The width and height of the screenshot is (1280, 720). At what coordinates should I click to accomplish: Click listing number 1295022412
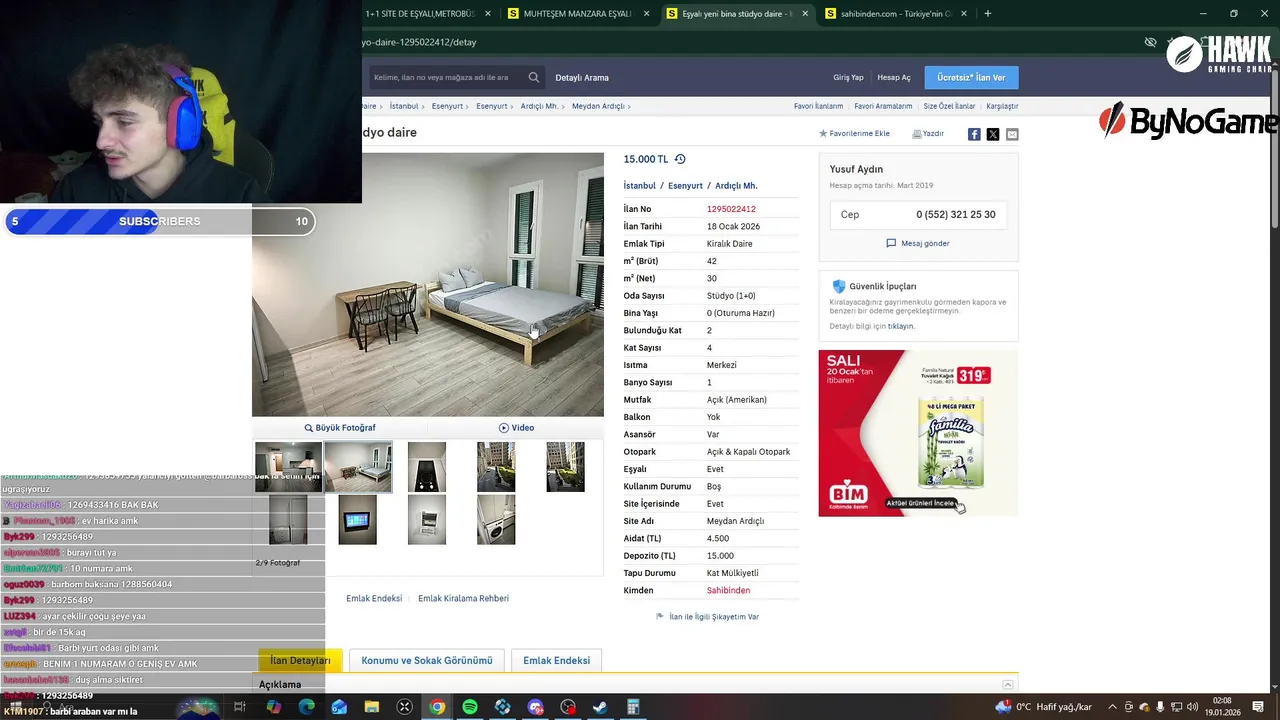click(731, 209)
